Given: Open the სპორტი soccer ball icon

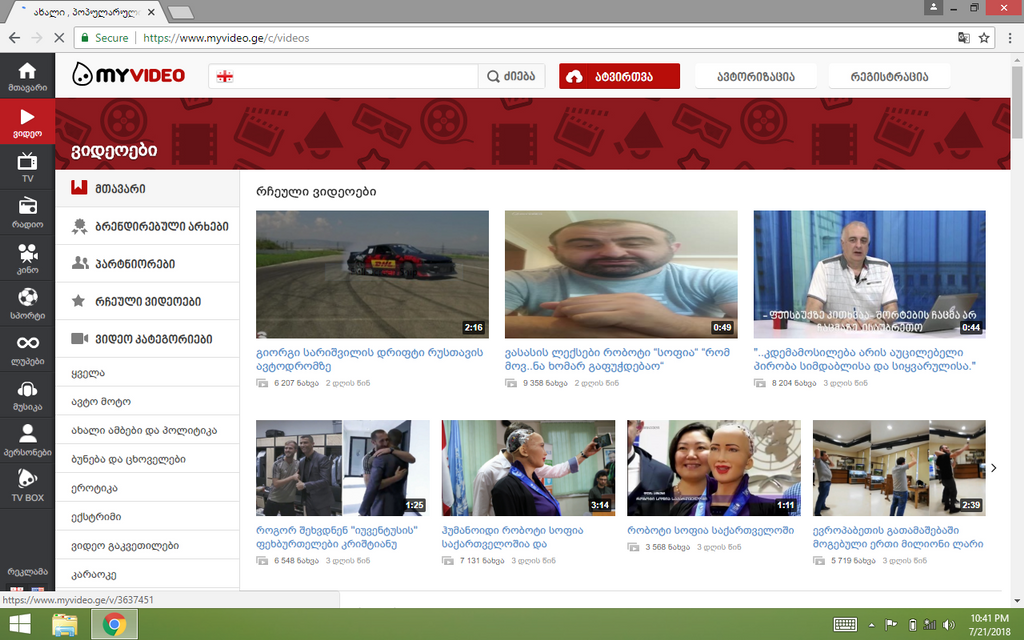Looking at the screenshot, I should tap(27, 298).
